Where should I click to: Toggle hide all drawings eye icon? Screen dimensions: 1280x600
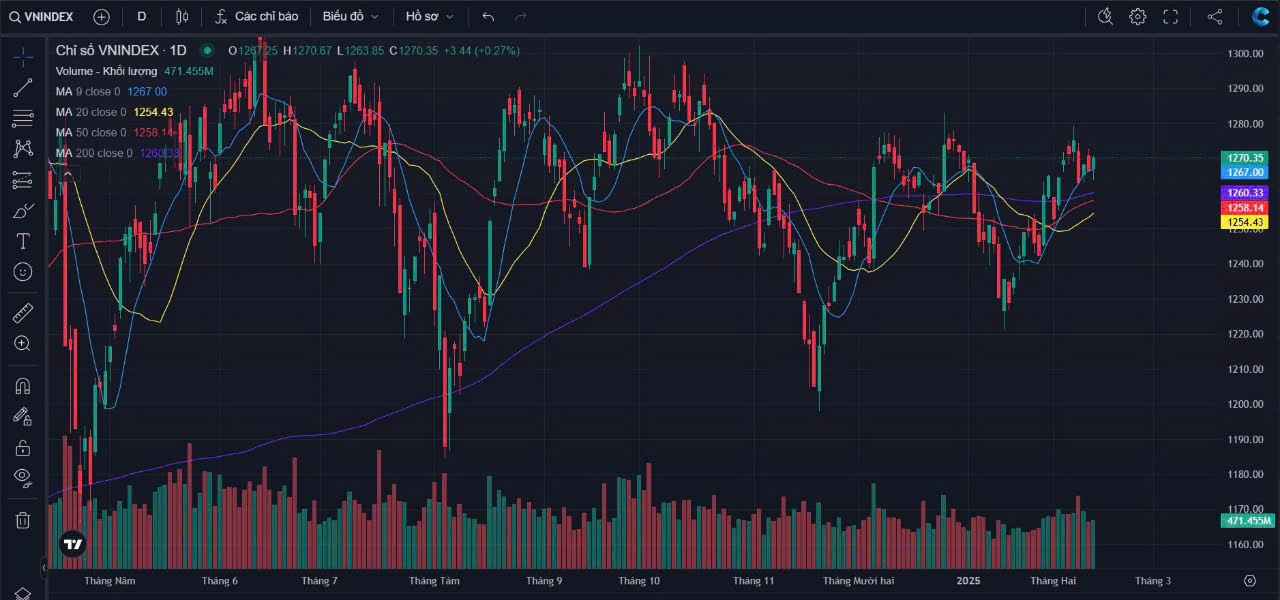tap(22, 477)
